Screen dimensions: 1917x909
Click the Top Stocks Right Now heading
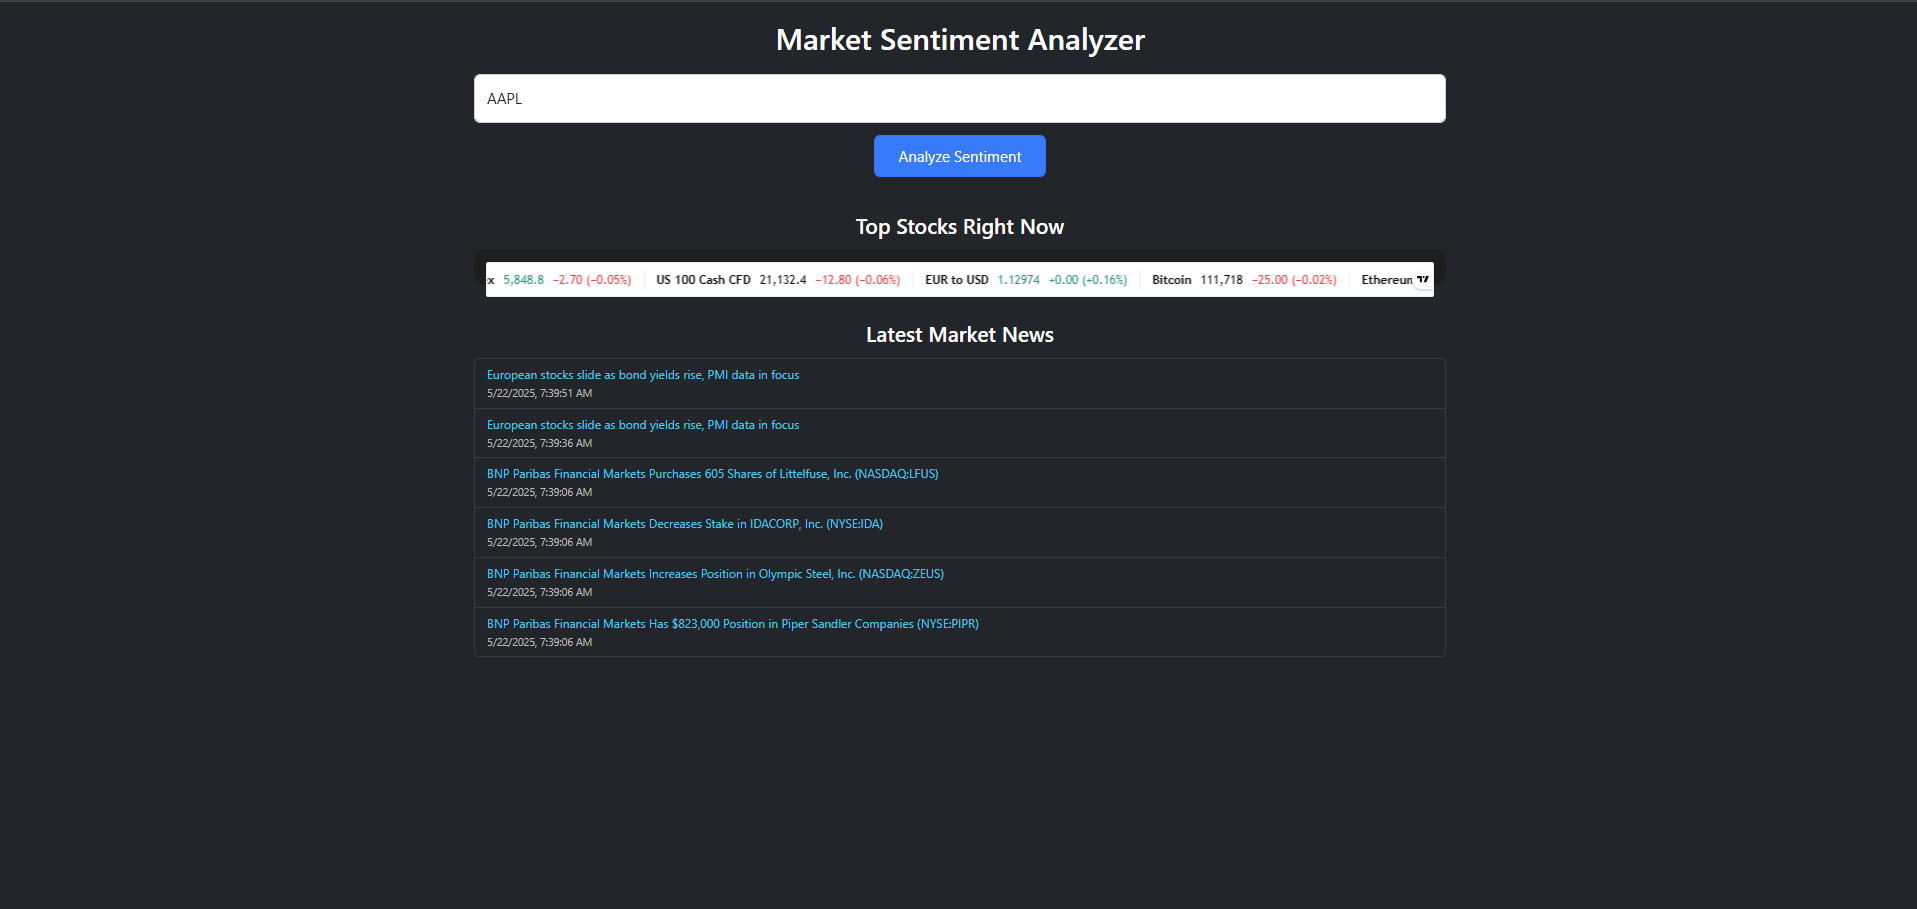960,227
